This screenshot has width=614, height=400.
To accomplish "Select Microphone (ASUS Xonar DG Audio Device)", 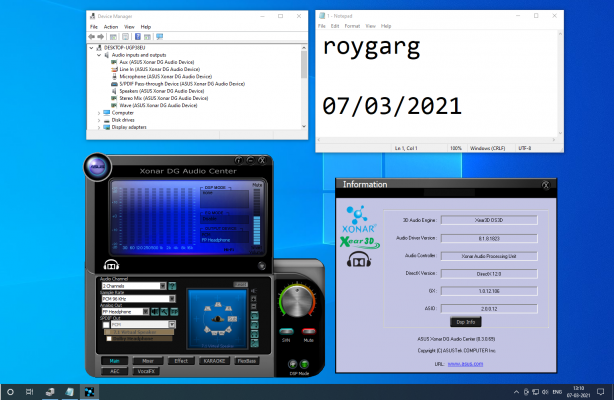I will [166, 77].
